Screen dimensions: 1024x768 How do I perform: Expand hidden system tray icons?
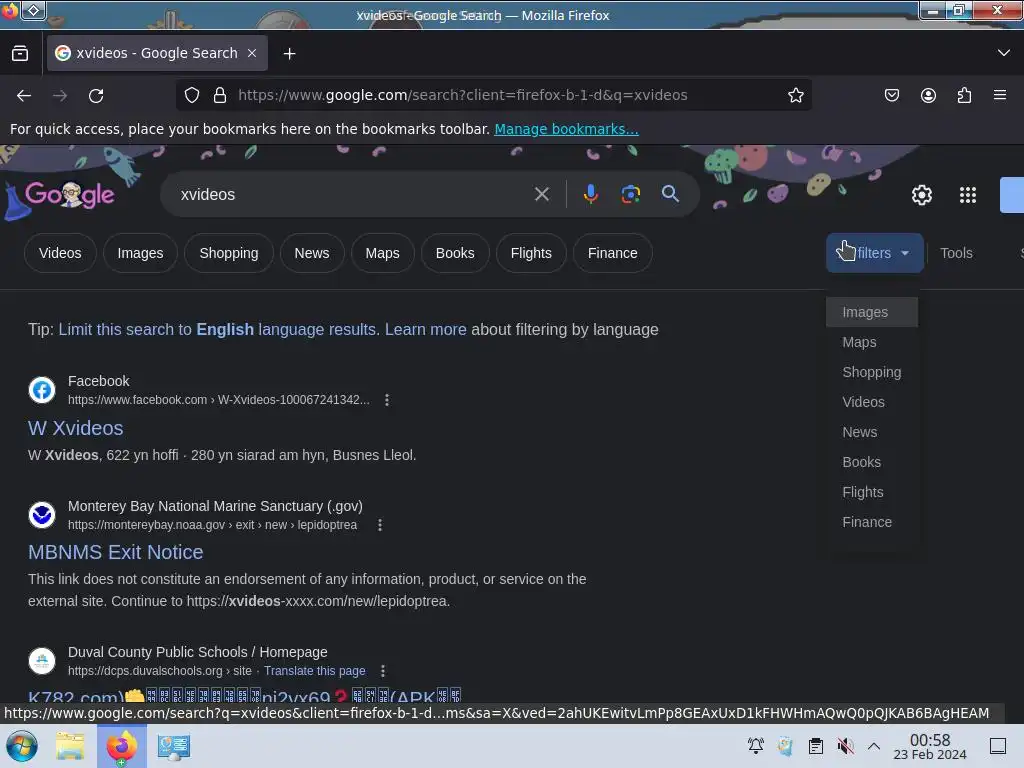(x=874, y=746)
